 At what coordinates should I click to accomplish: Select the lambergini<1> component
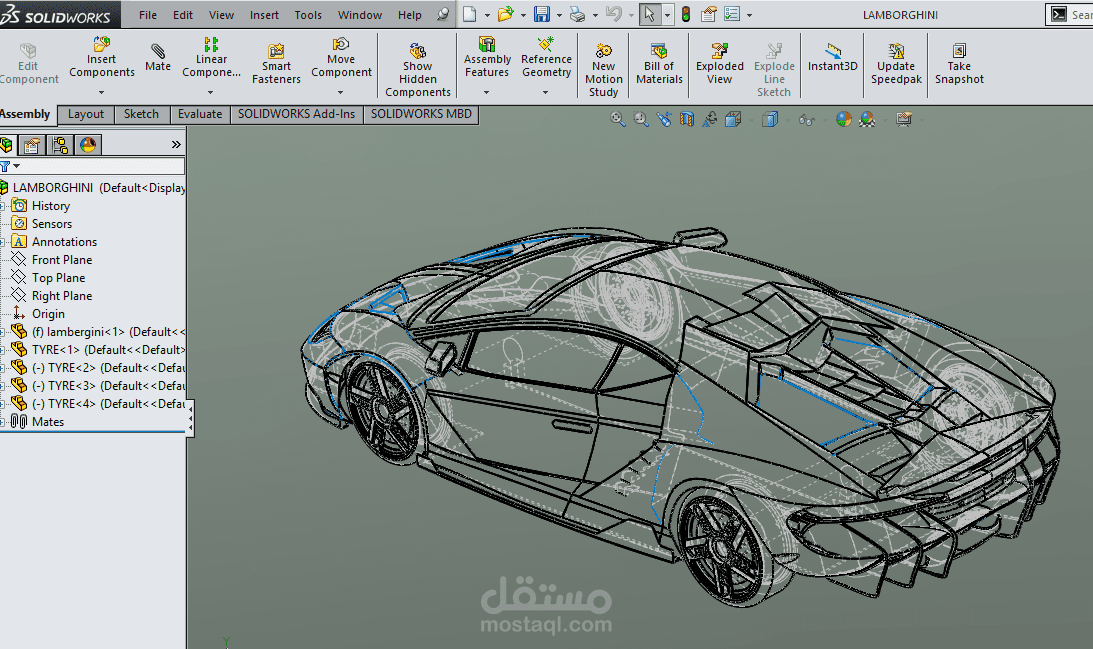[109, 332]
